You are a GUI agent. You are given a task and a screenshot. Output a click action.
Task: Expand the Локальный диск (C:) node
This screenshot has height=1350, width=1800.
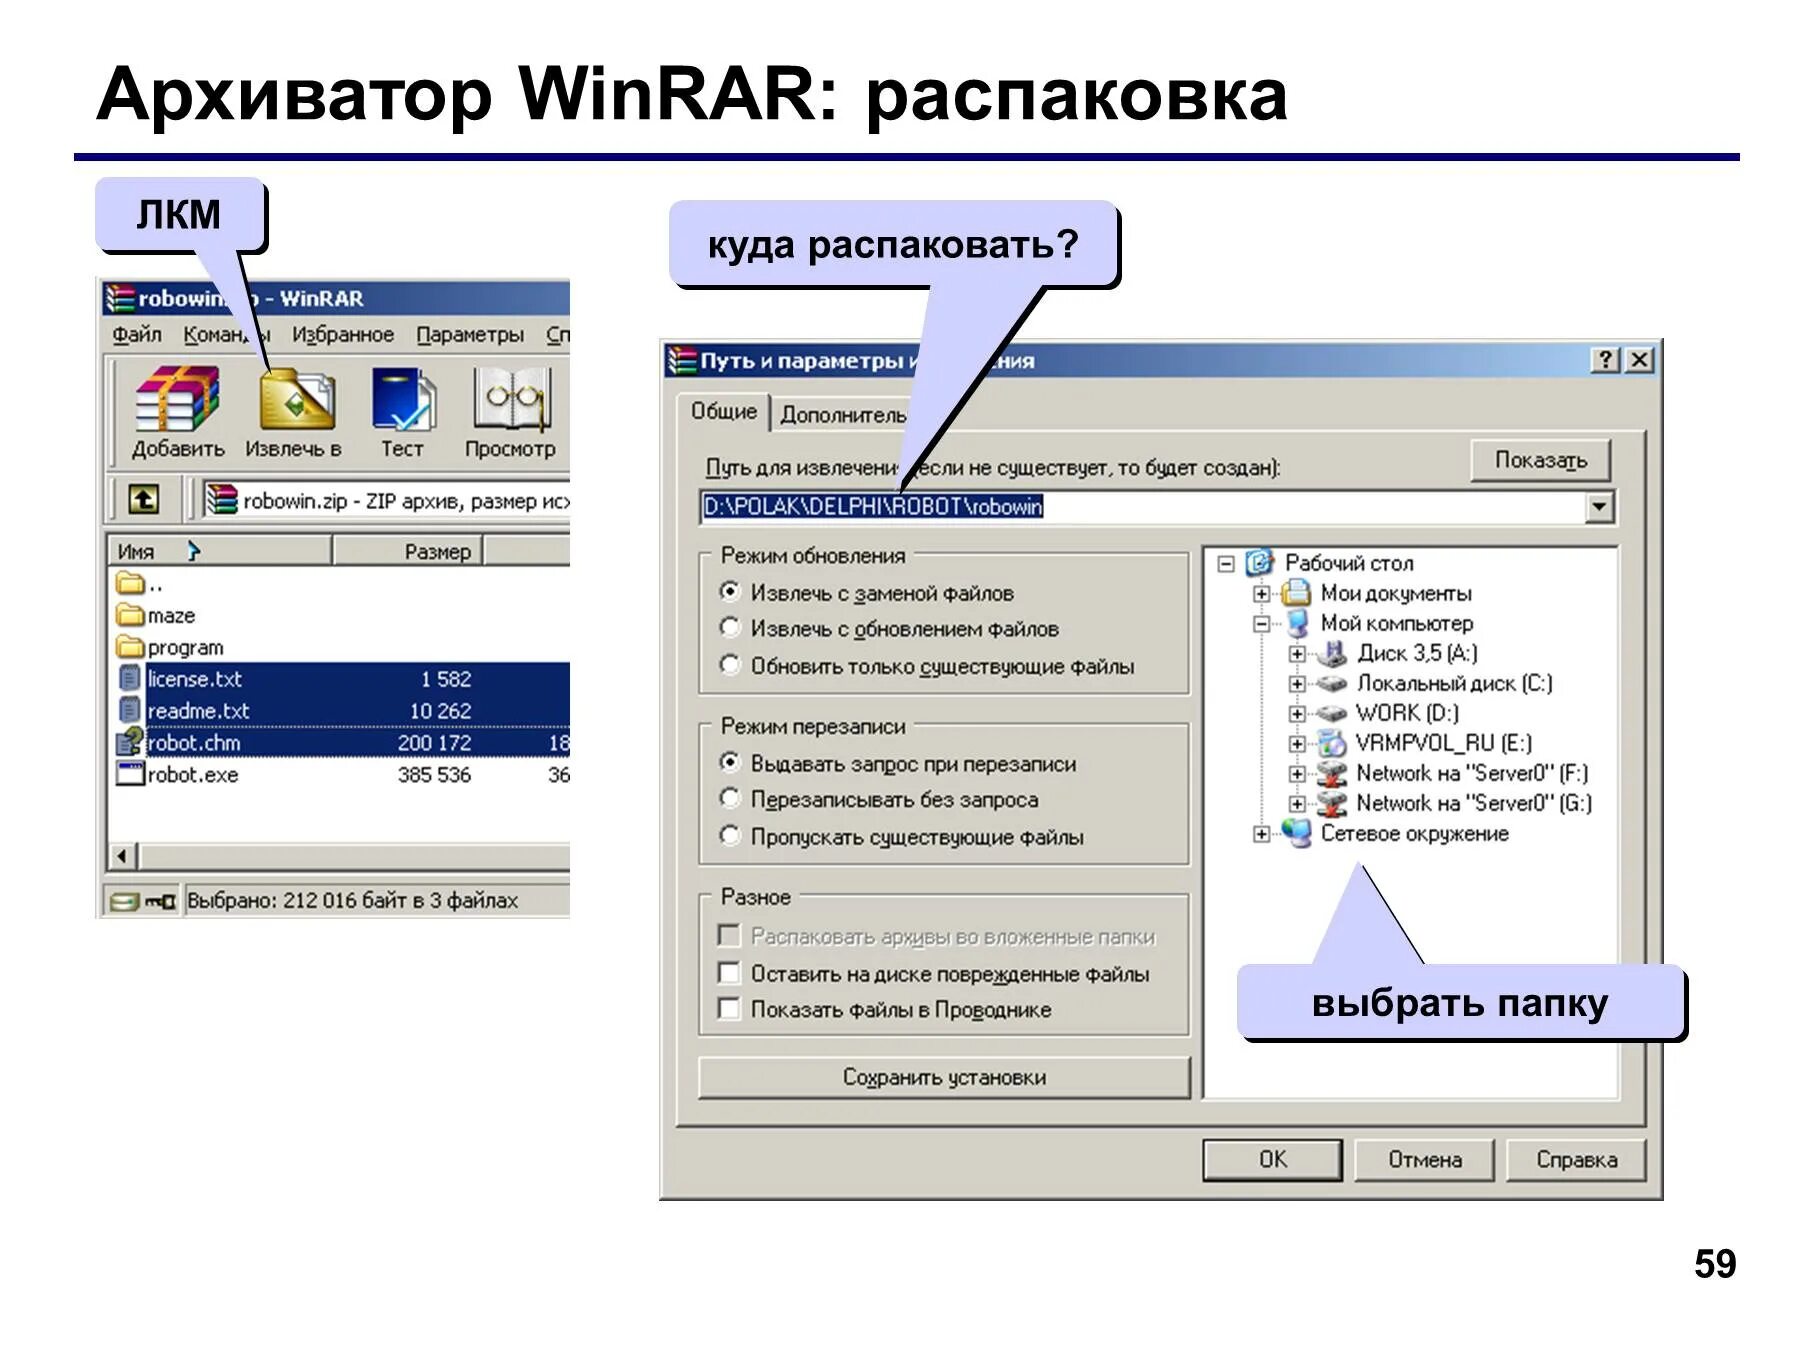[1297, 684]
